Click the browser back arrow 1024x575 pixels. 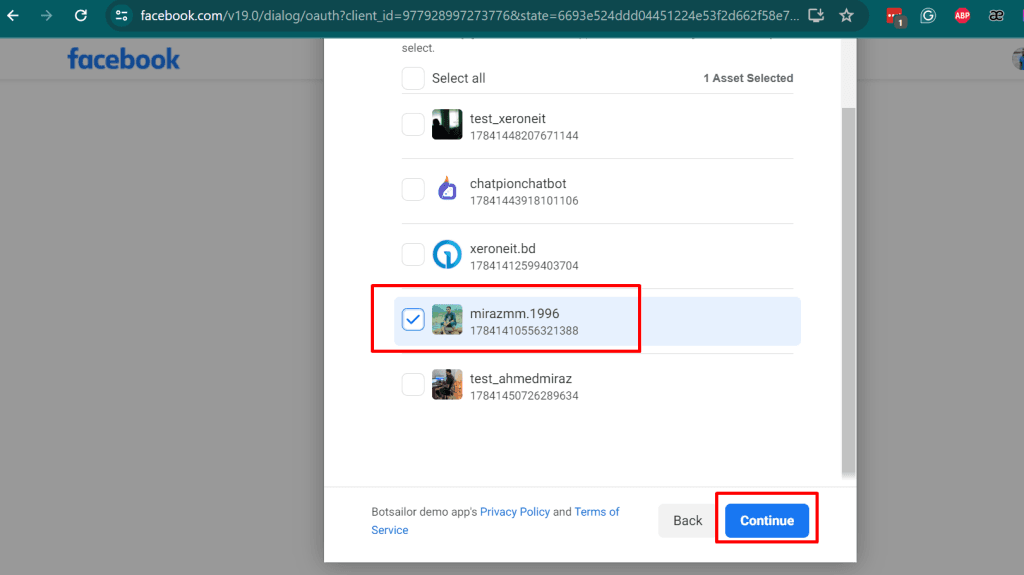click(13, 16)
